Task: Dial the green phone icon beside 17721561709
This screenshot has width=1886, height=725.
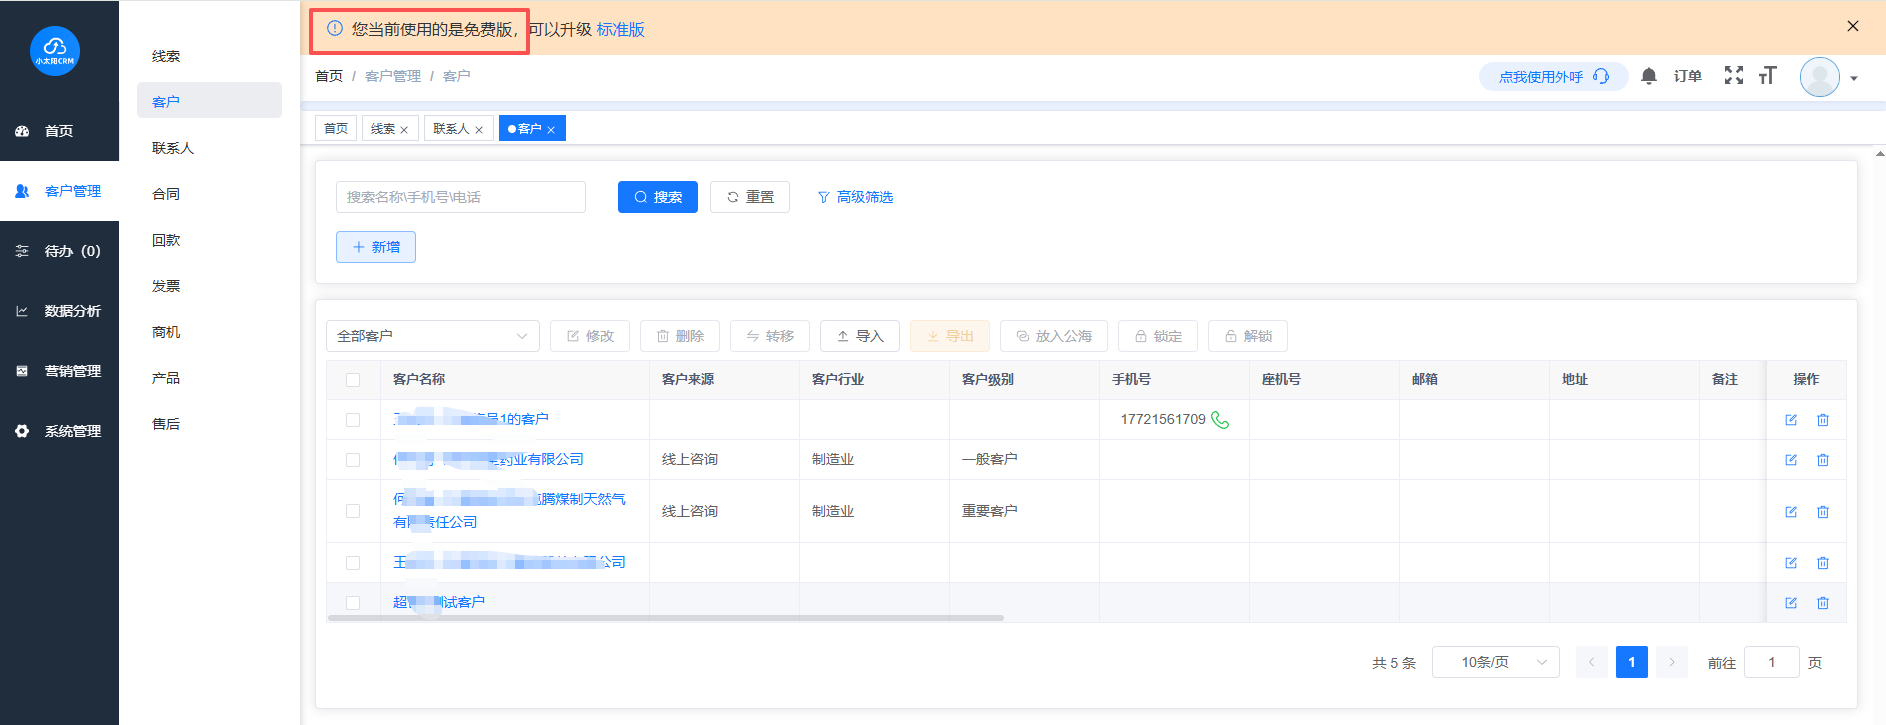Action: click(x=1220, y=420)
